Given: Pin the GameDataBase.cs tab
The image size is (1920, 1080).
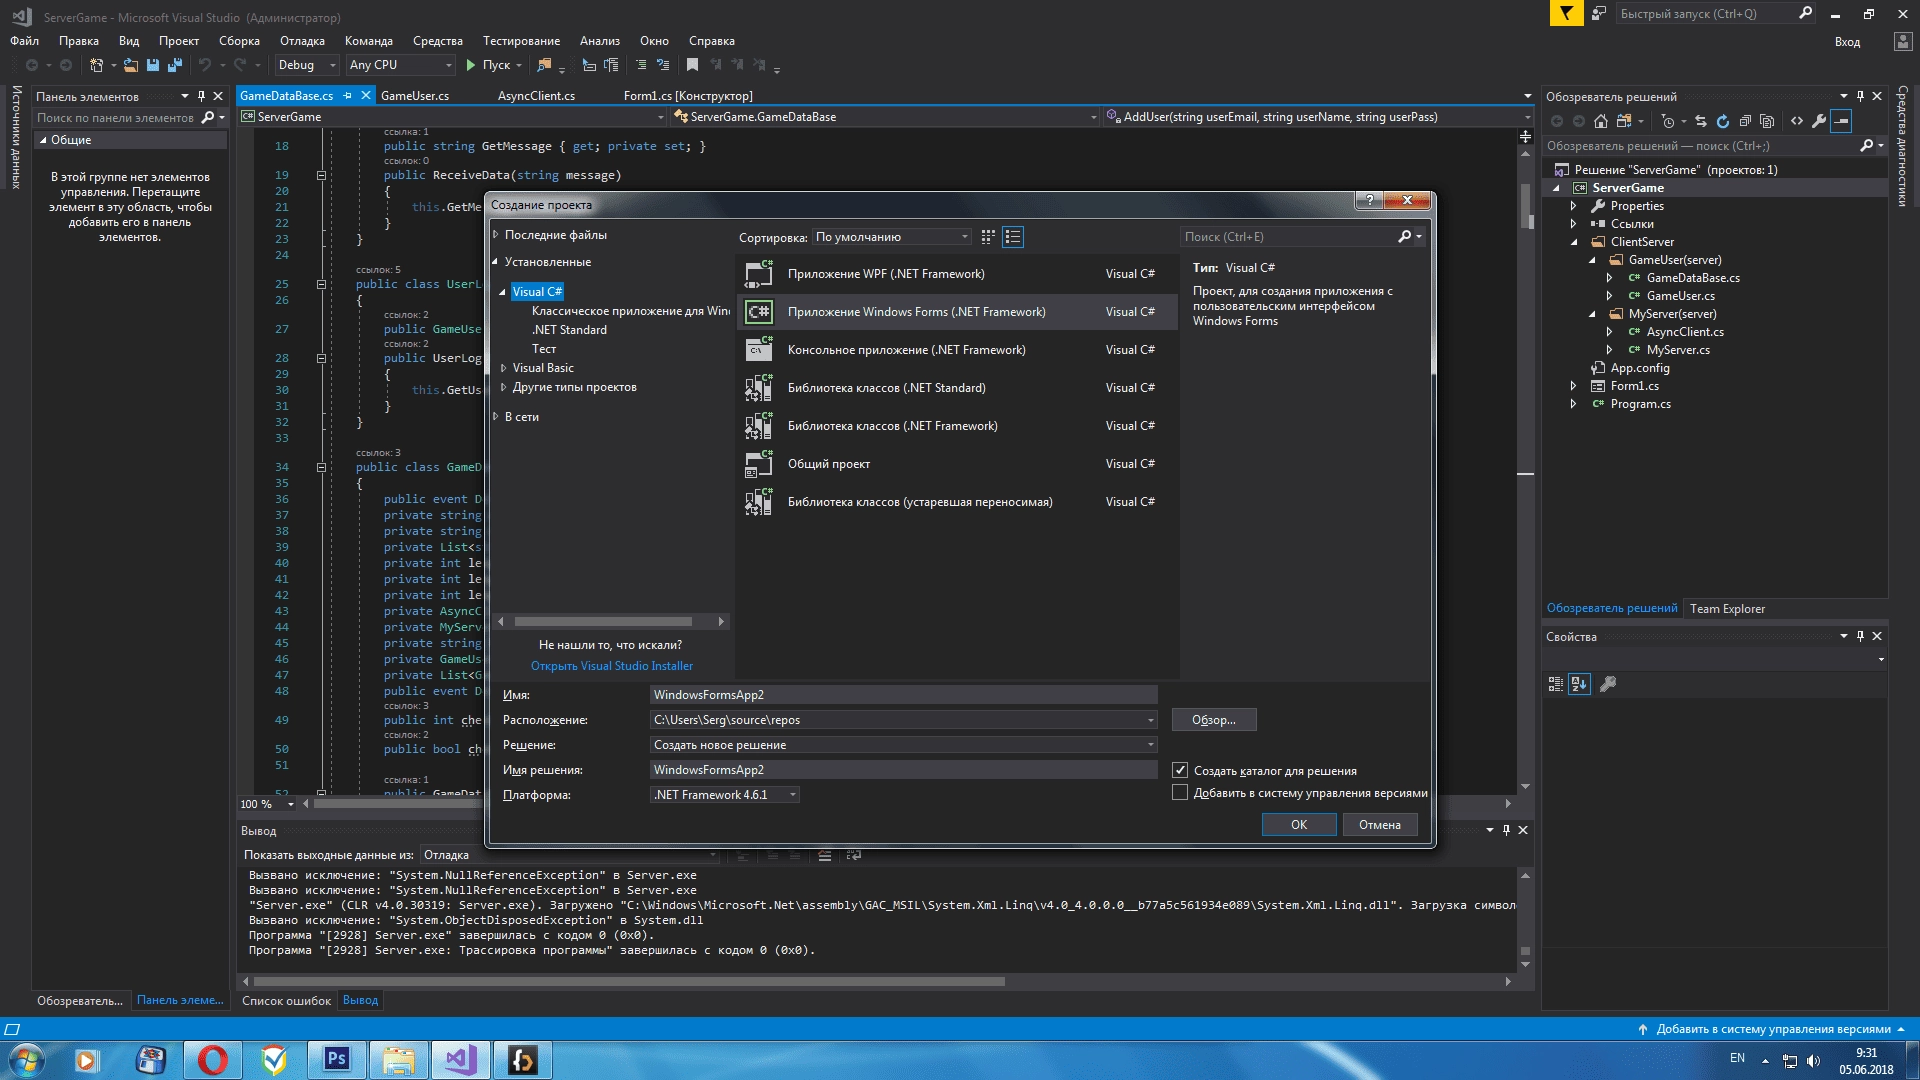Looking at the screenshot, I should (x=348, y=96).
